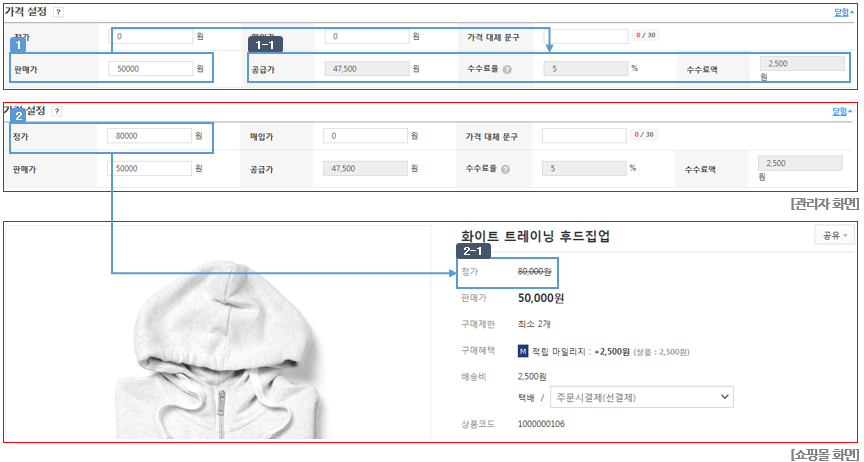The width and height of the screenshot is (864, 462).
Task: Click the 정가 input showing 80000
Action: 150,136
